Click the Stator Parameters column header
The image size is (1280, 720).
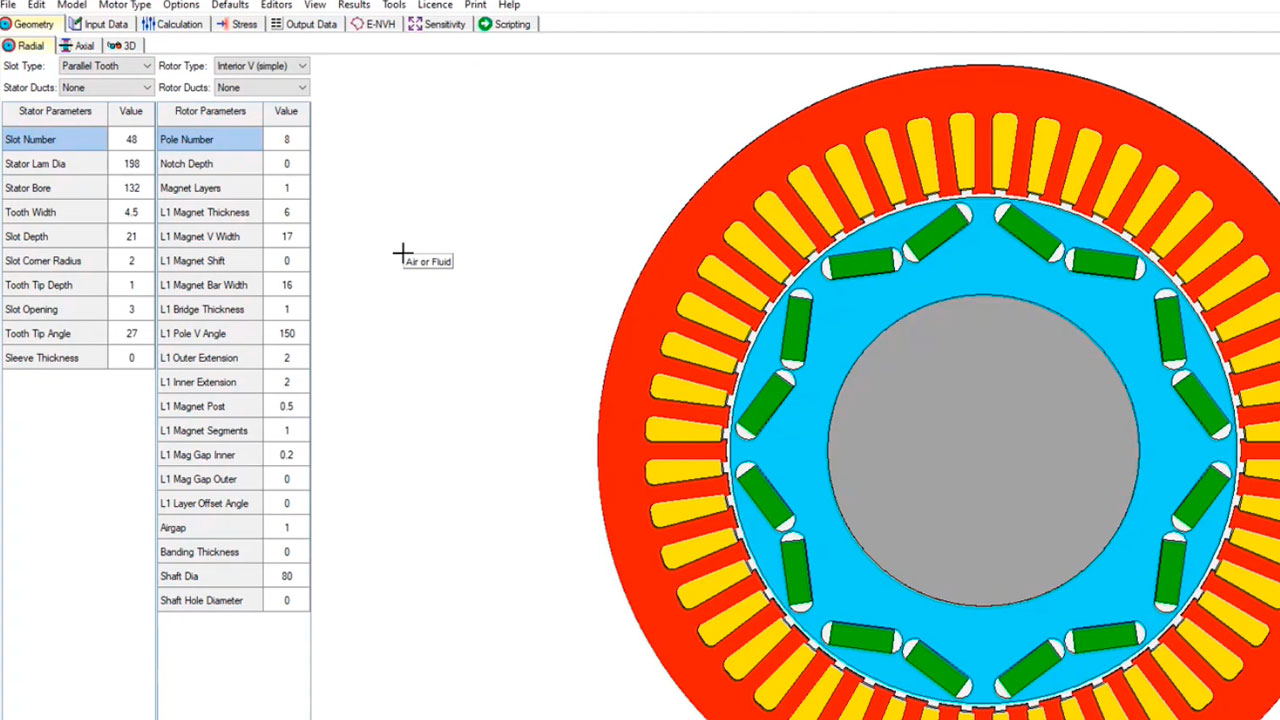(x=55, y=112)
